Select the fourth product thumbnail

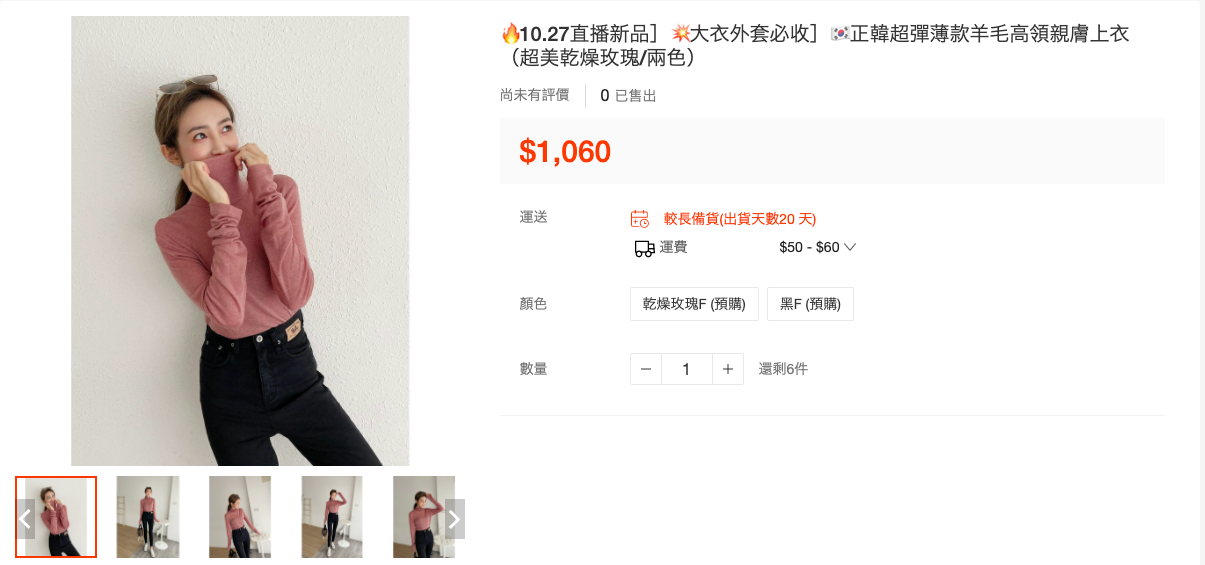pos(332,517)
